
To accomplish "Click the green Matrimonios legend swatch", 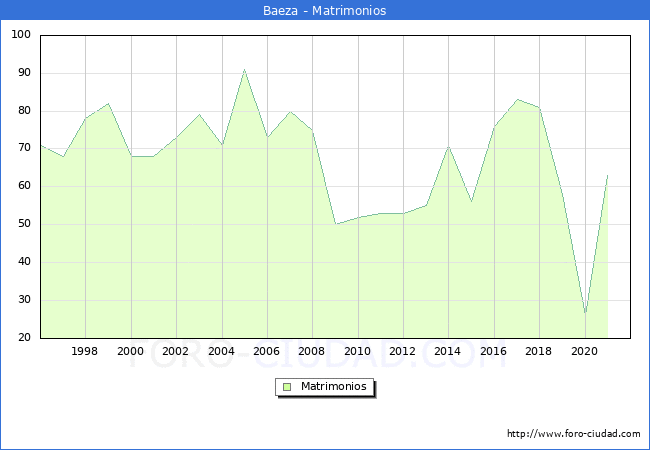I will tap(287, 387).
